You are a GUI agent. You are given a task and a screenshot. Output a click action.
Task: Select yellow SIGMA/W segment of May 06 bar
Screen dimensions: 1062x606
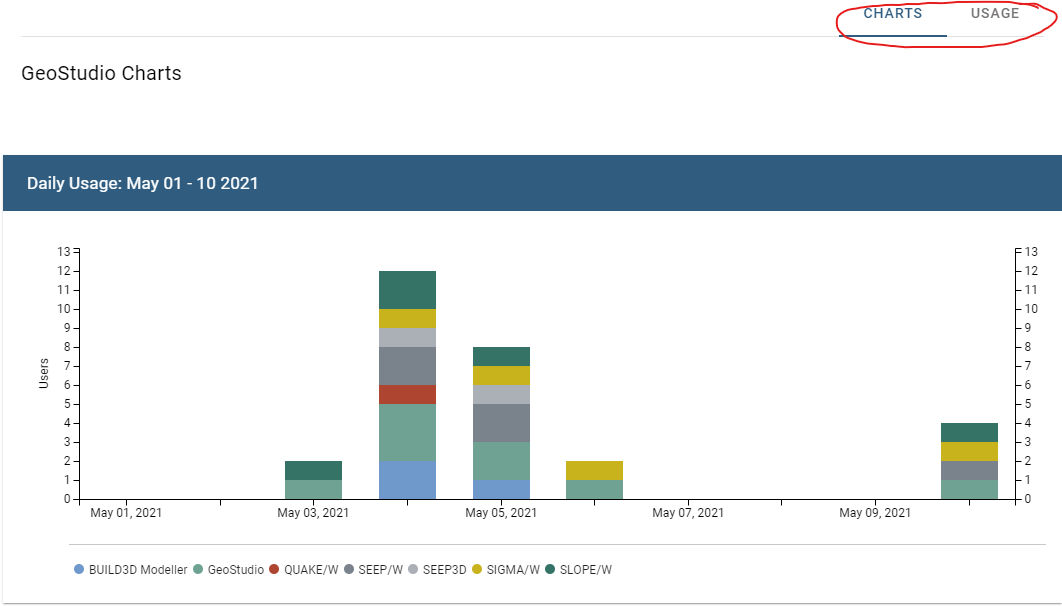[x=595, y=471]
